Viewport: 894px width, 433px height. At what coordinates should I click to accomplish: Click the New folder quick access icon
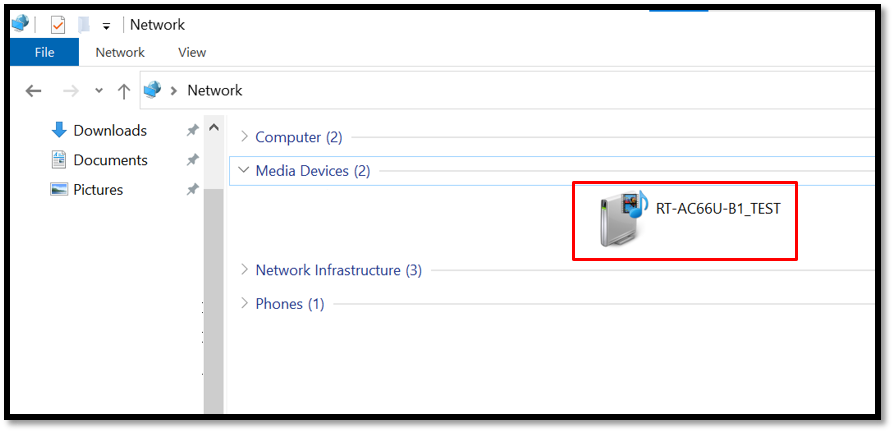point(83,25)
